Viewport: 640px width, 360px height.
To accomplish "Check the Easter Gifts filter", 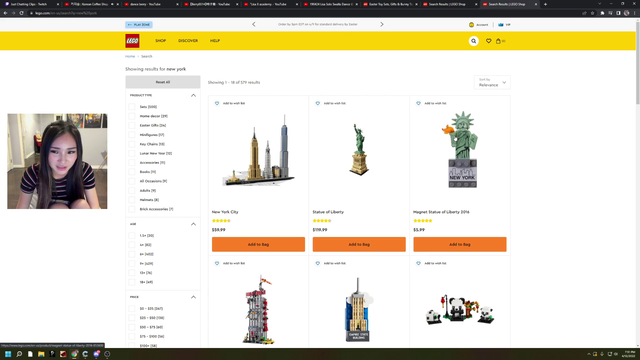I will tap(132, 125).
